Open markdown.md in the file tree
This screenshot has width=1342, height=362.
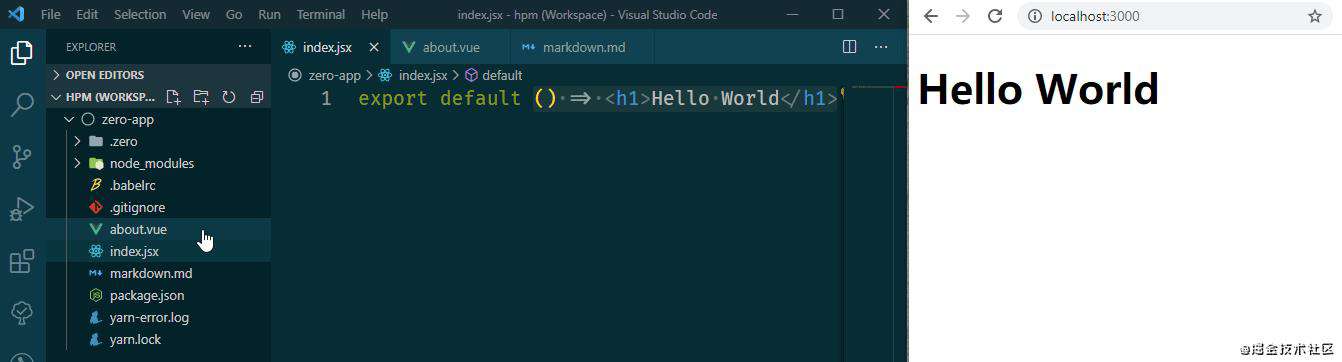[x=158, y=273]
